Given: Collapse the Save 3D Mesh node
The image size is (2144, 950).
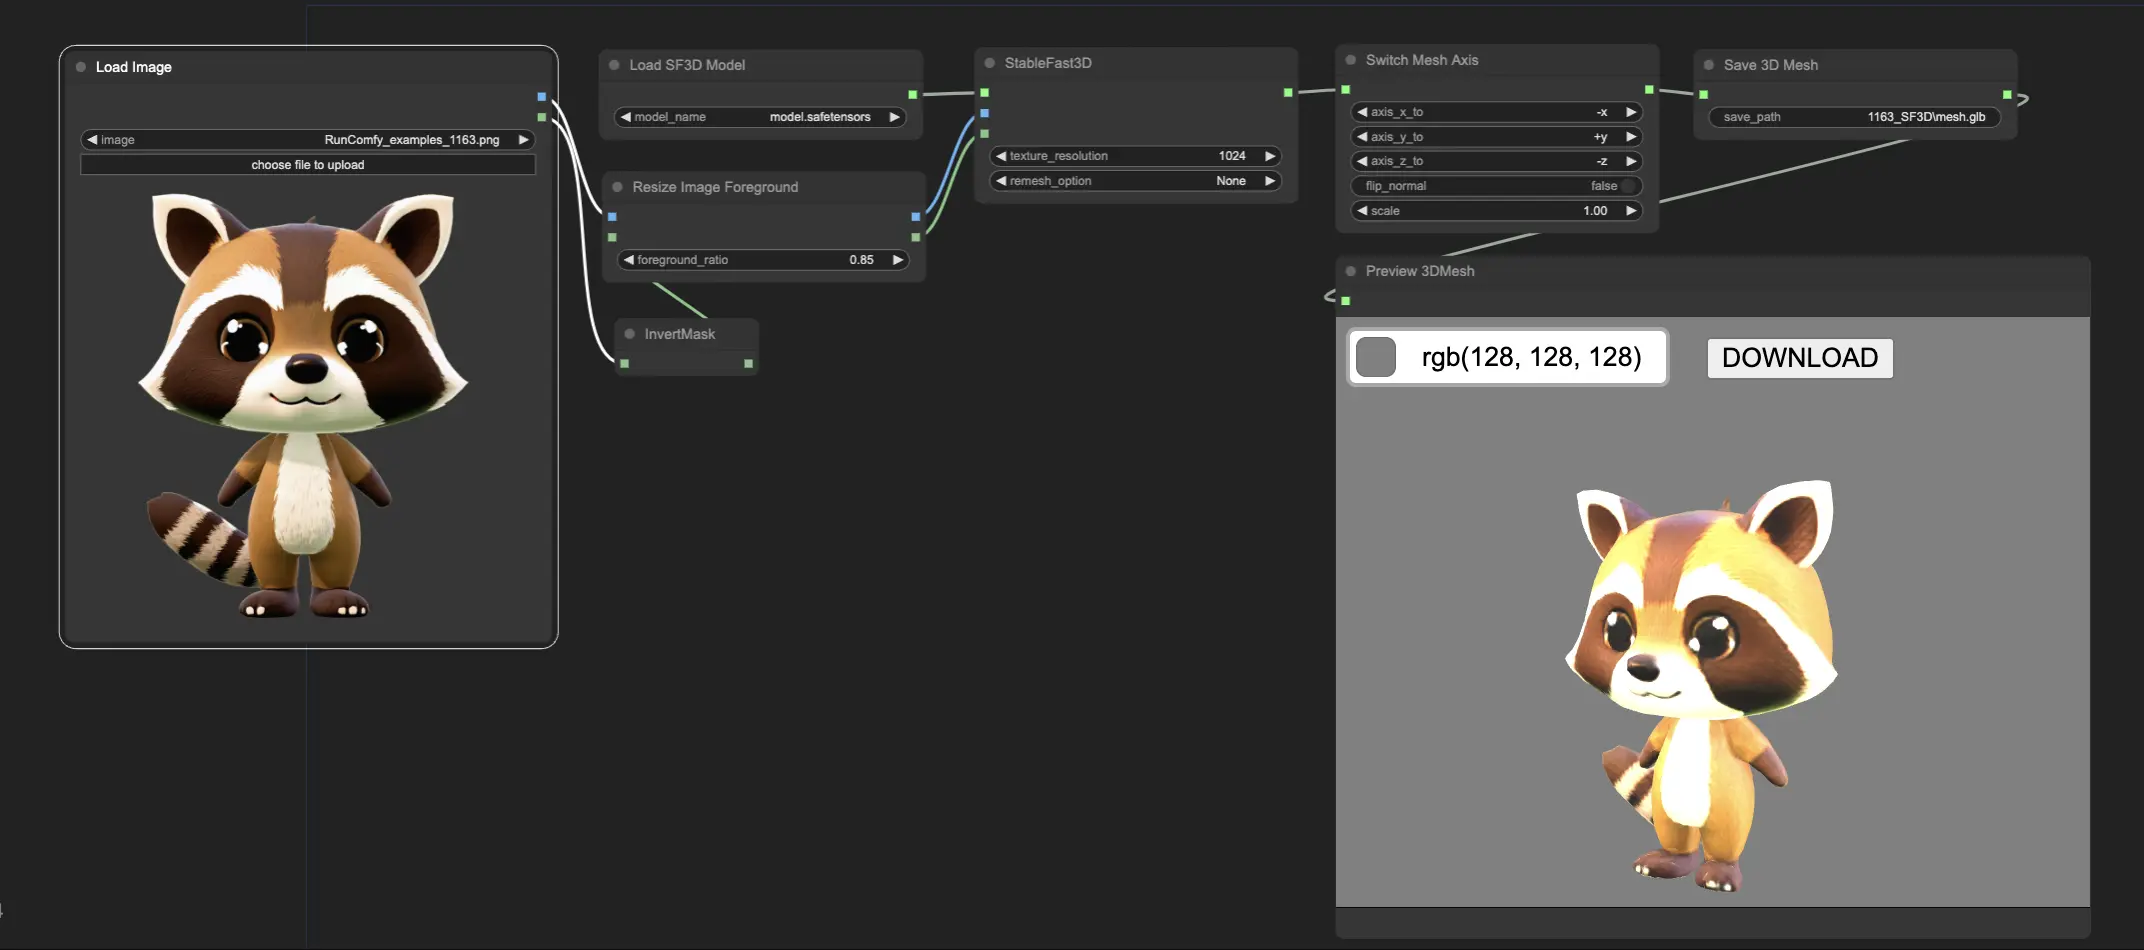Looking at the screenshot, I should point(1709,65).
